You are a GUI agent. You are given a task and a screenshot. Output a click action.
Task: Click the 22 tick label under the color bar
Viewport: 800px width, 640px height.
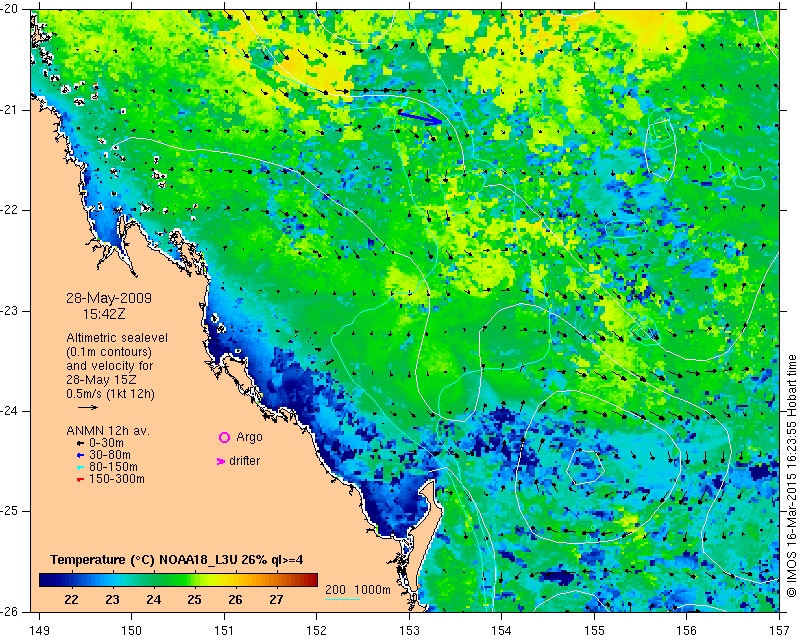pyautogui.click(x=71, y=600)
